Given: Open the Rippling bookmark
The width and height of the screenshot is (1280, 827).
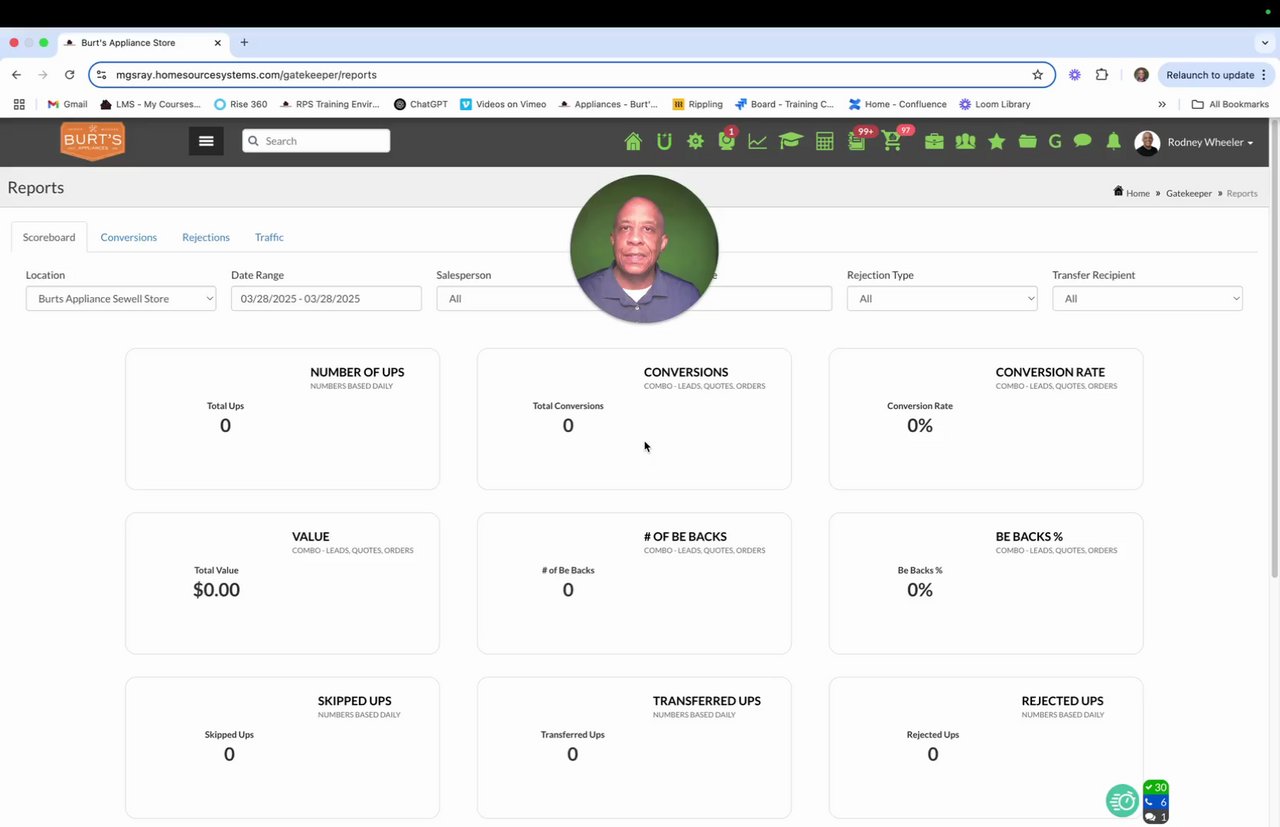Looking at the screenshot, I should pyautogui.click(x=697, y=104).
